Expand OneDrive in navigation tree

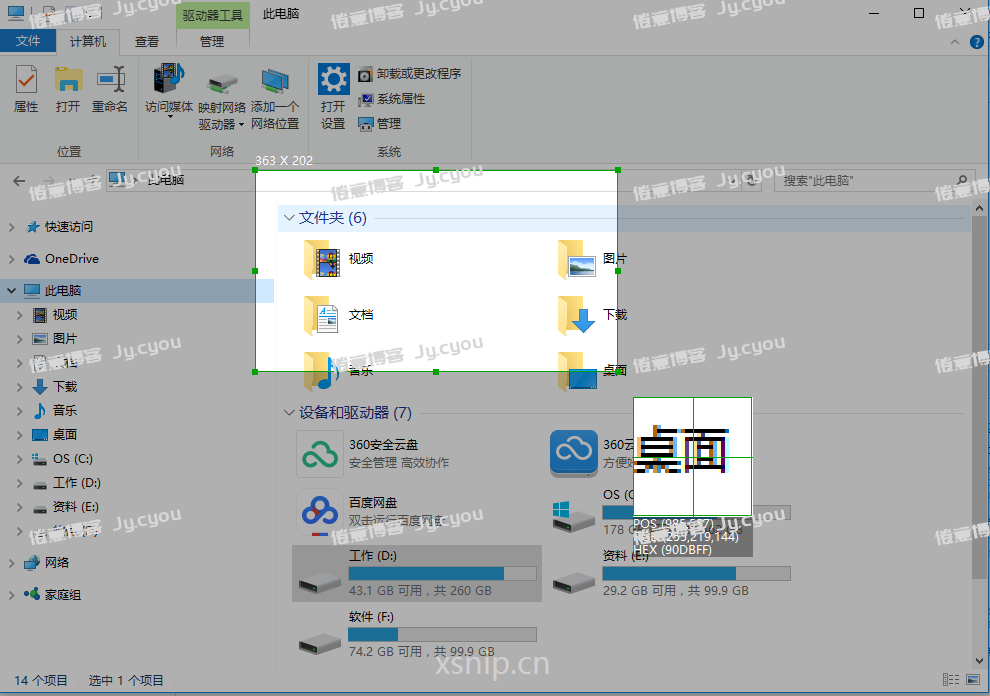(11, 259)
